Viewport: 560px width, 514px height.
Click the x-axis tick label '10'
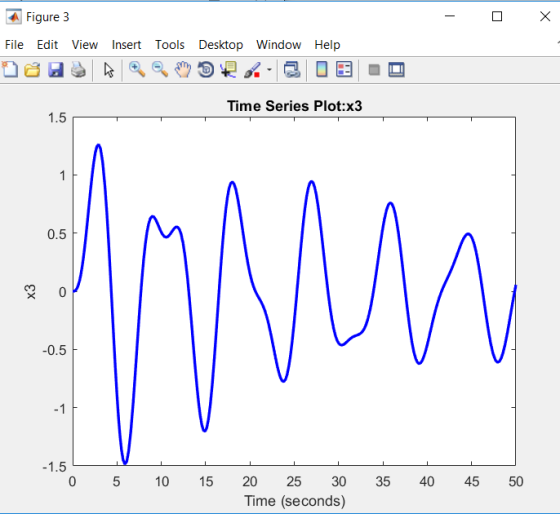point(162,481)
